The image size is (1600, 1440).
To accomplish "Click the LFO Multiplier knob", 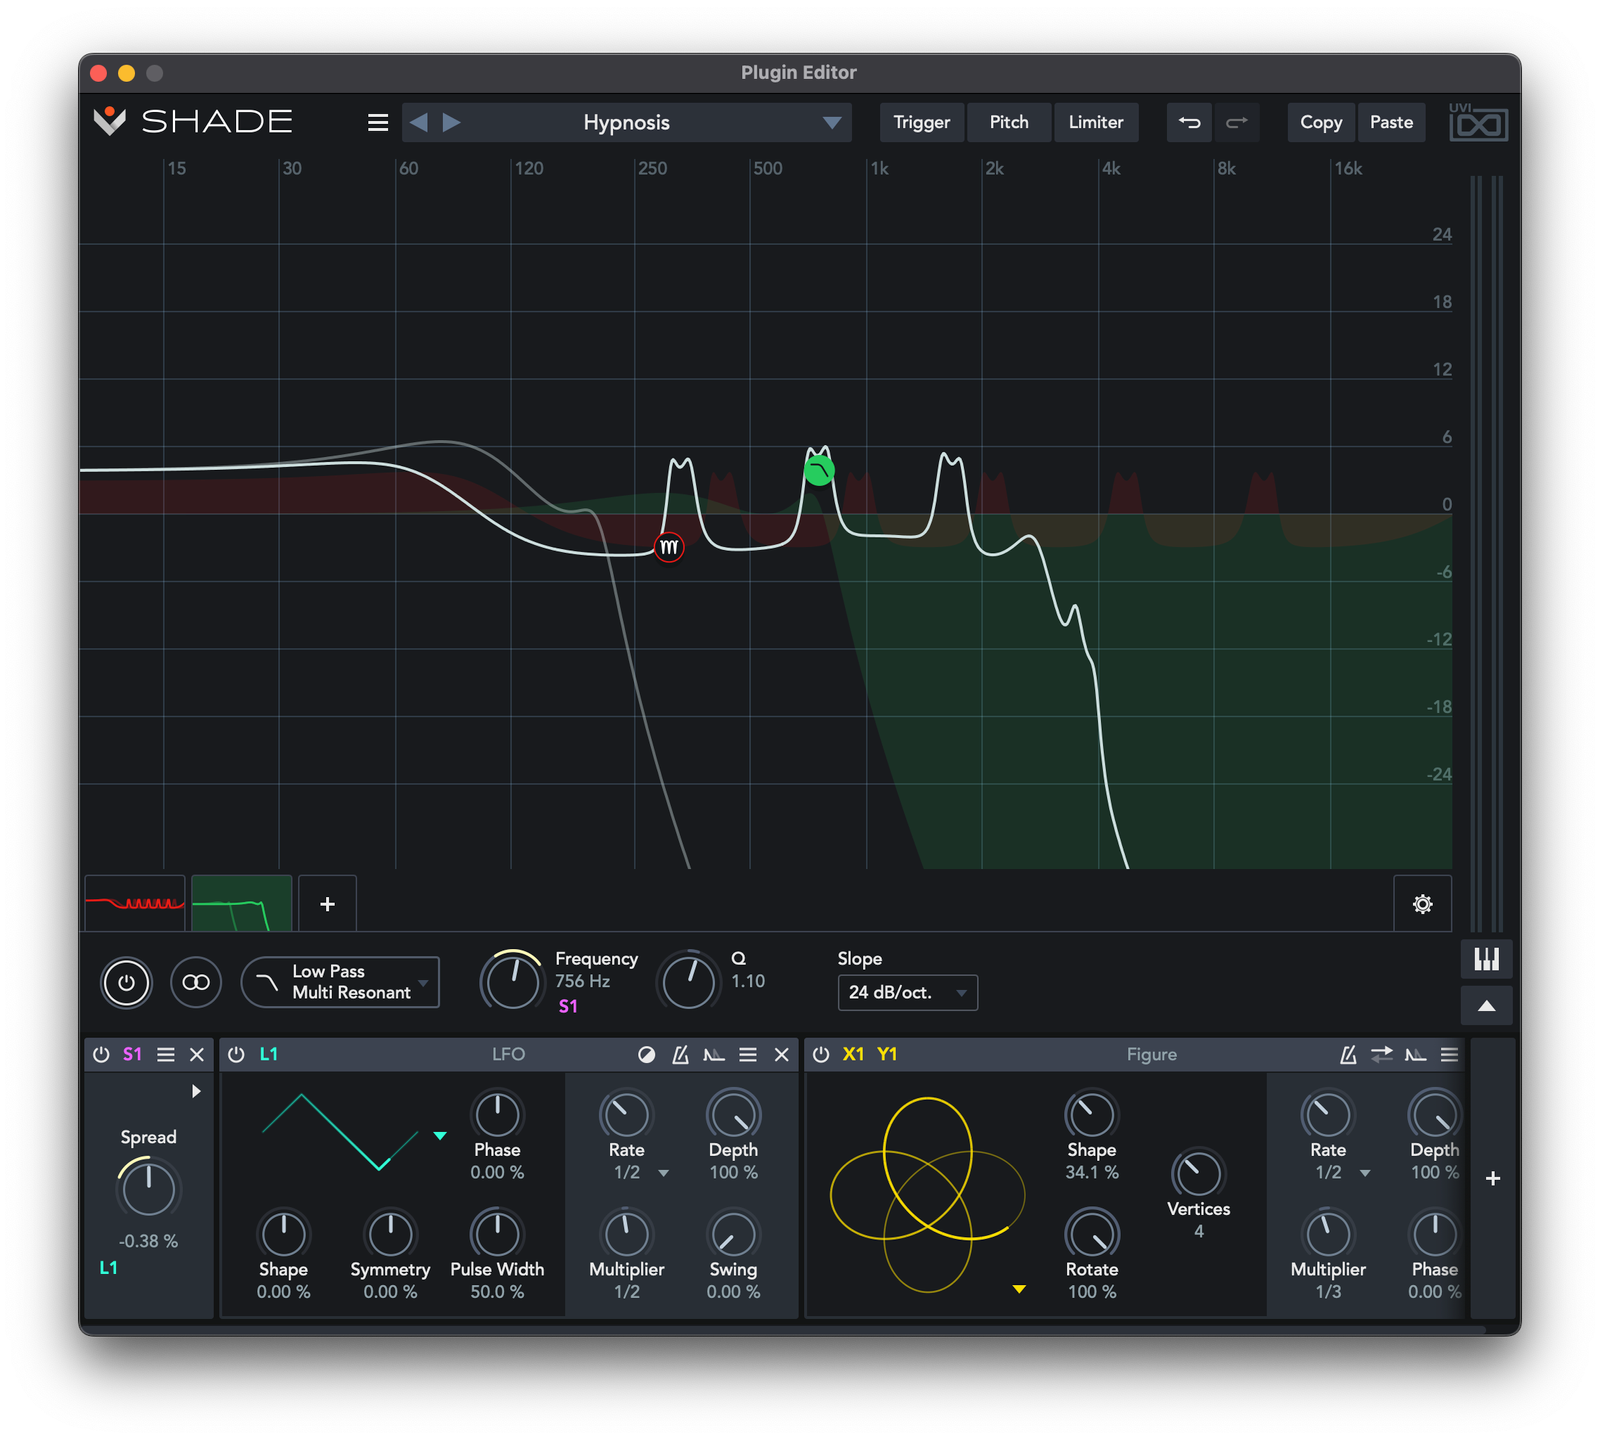I will 627,1234.
